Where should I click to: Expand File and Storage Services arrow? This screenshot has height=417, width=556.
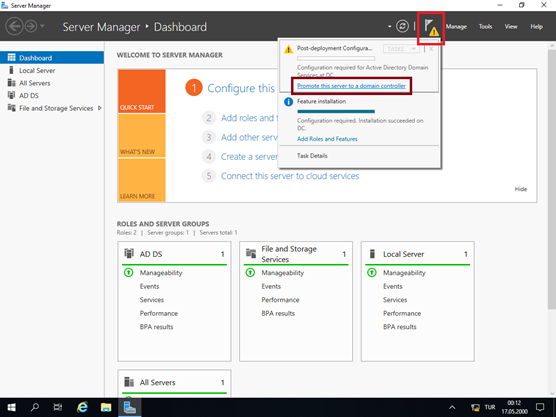[100, 108]
